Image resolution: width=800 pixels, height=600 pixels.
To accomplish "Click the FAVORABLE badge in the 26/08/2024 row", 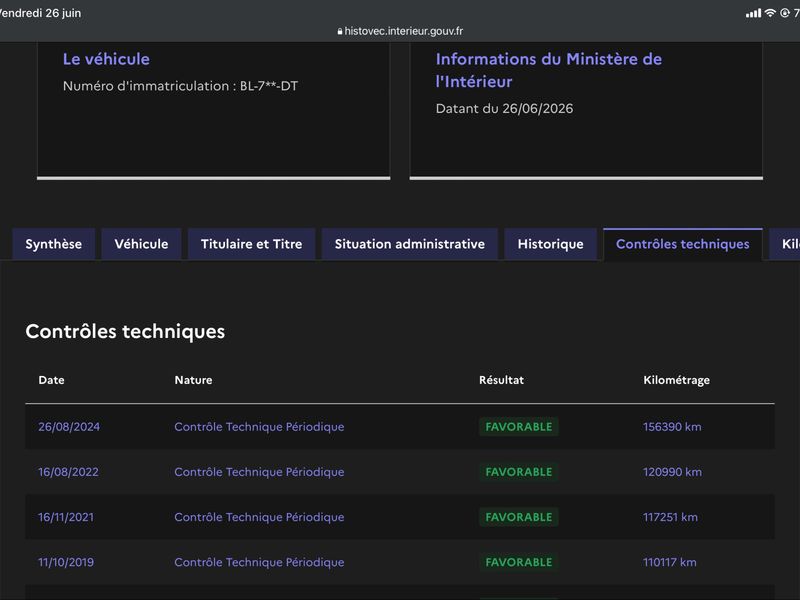I will pos(518,427).
